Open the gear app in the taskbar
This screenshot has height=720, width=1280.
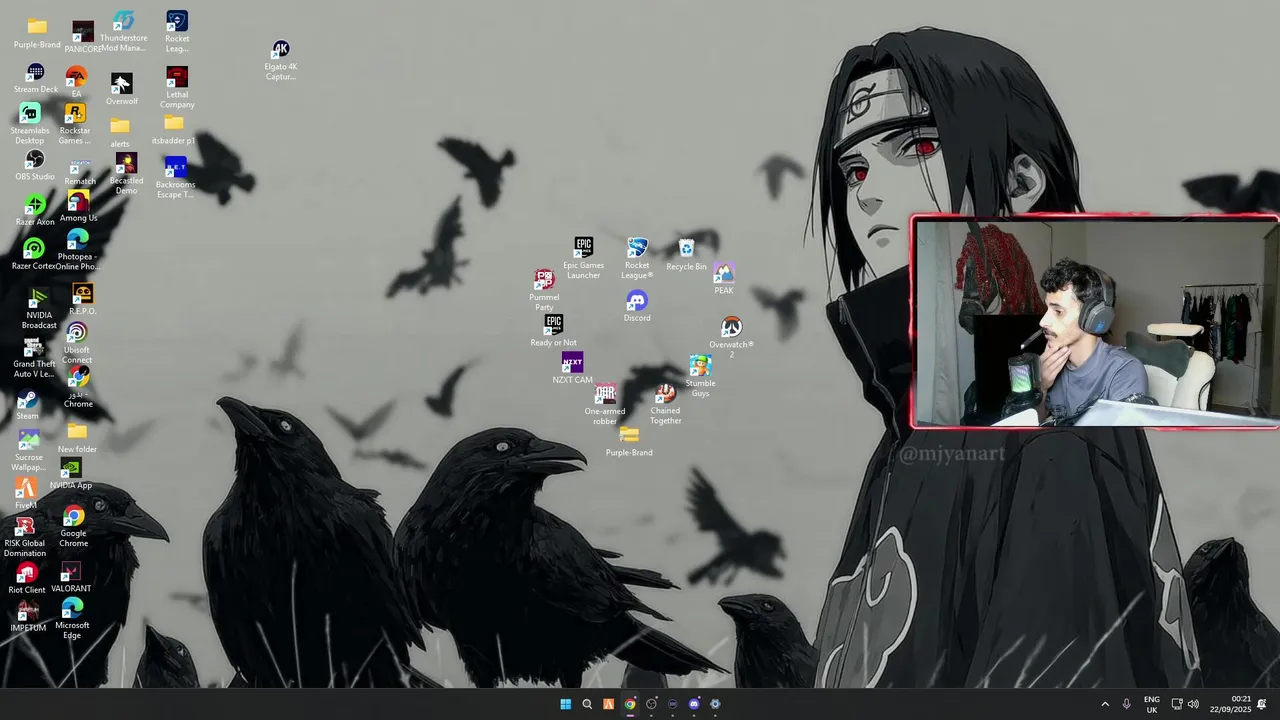pyautogui.click(x=715, y=704)
